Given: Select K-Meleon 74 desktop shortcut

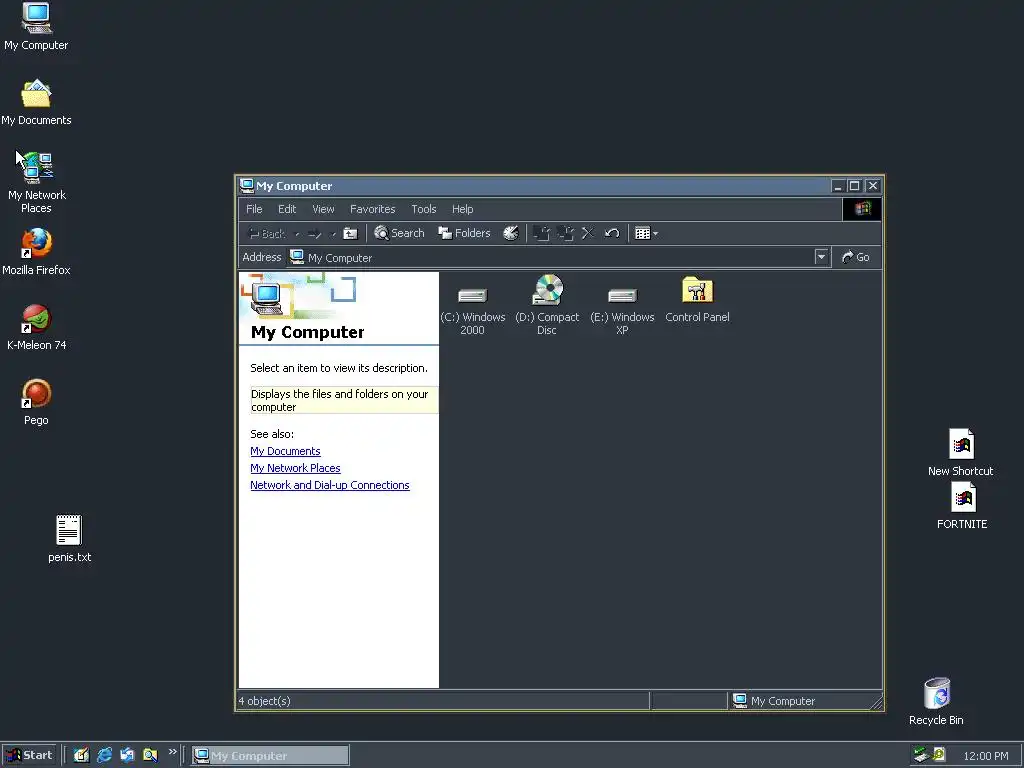Looking at the screenshot, I should point(37,327).
